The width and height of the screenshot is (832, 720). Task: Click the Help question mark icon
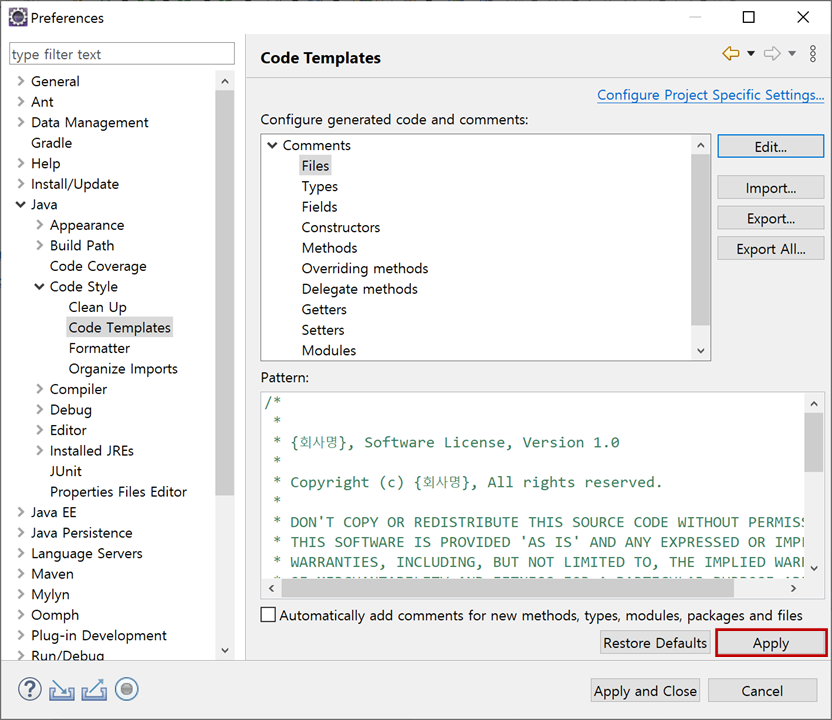[x=30, y=690]
